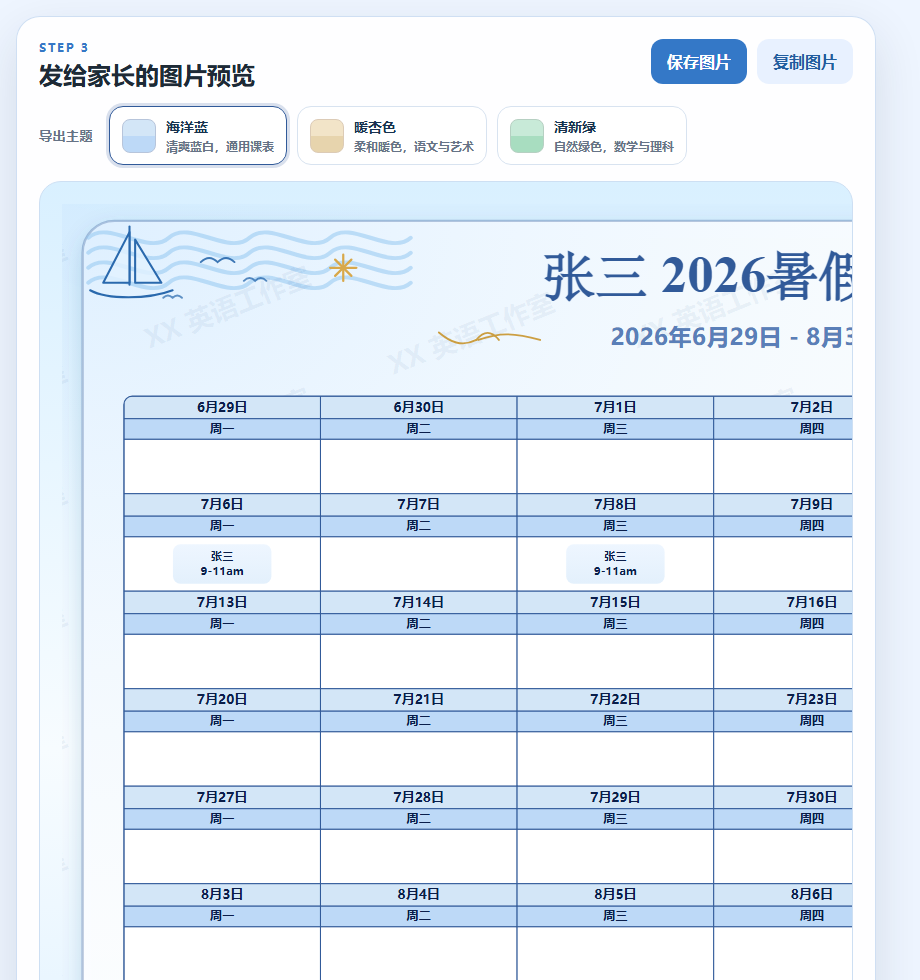Click the orange star decoration icon
The width and height of the screenshot is (920, 980).
[343, 268]
